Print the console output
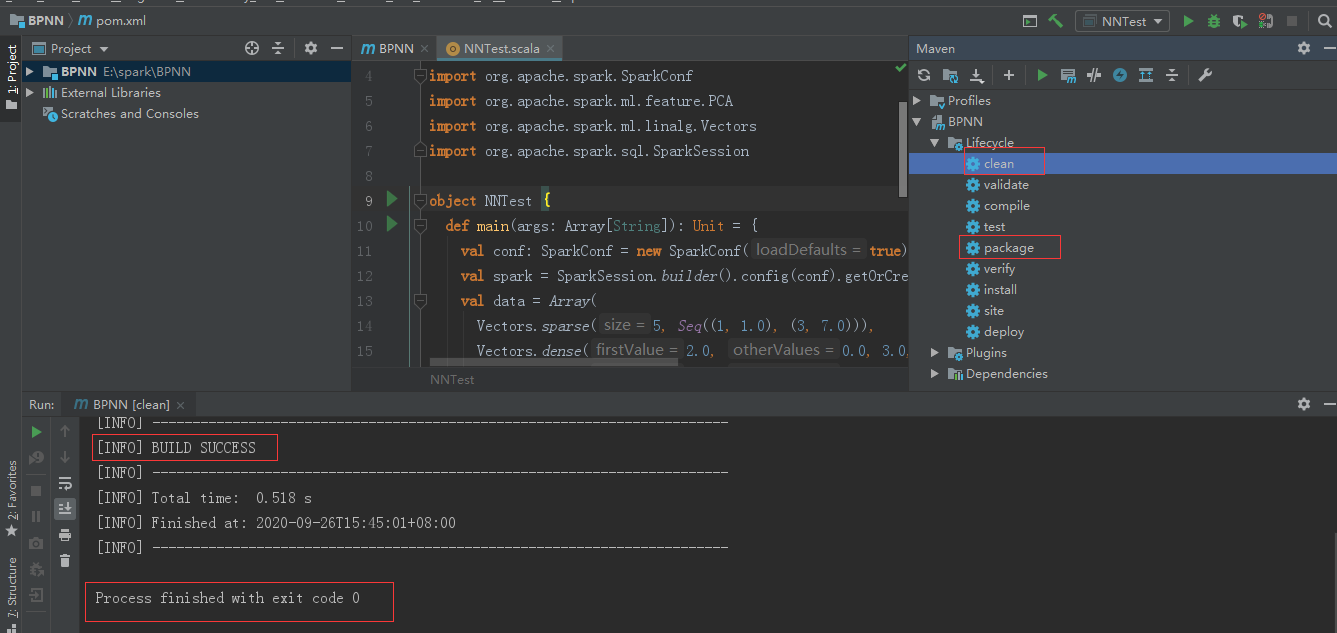The height and width of the screenshot is (633, 1337). 66,535
